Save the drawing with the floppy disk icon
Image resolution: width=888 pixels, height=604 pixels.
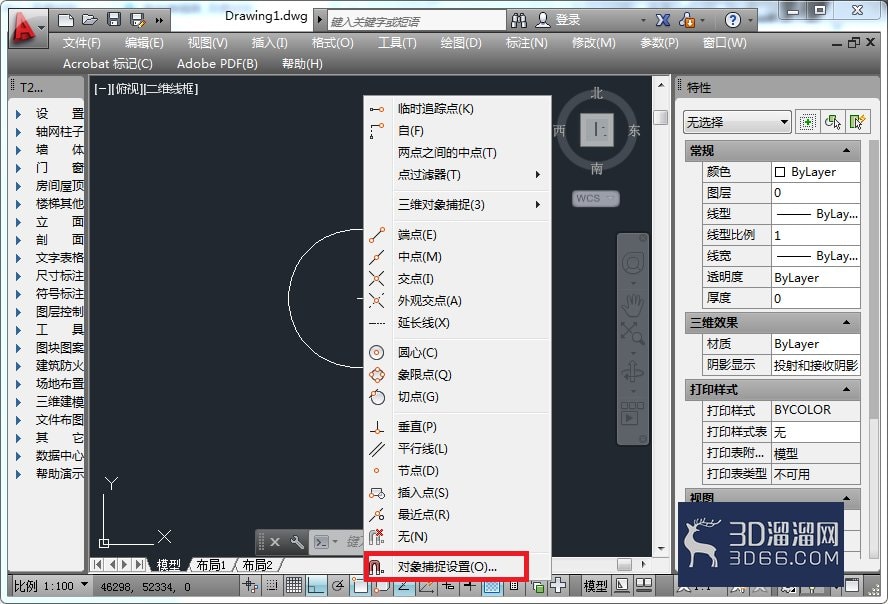point(114,20)
